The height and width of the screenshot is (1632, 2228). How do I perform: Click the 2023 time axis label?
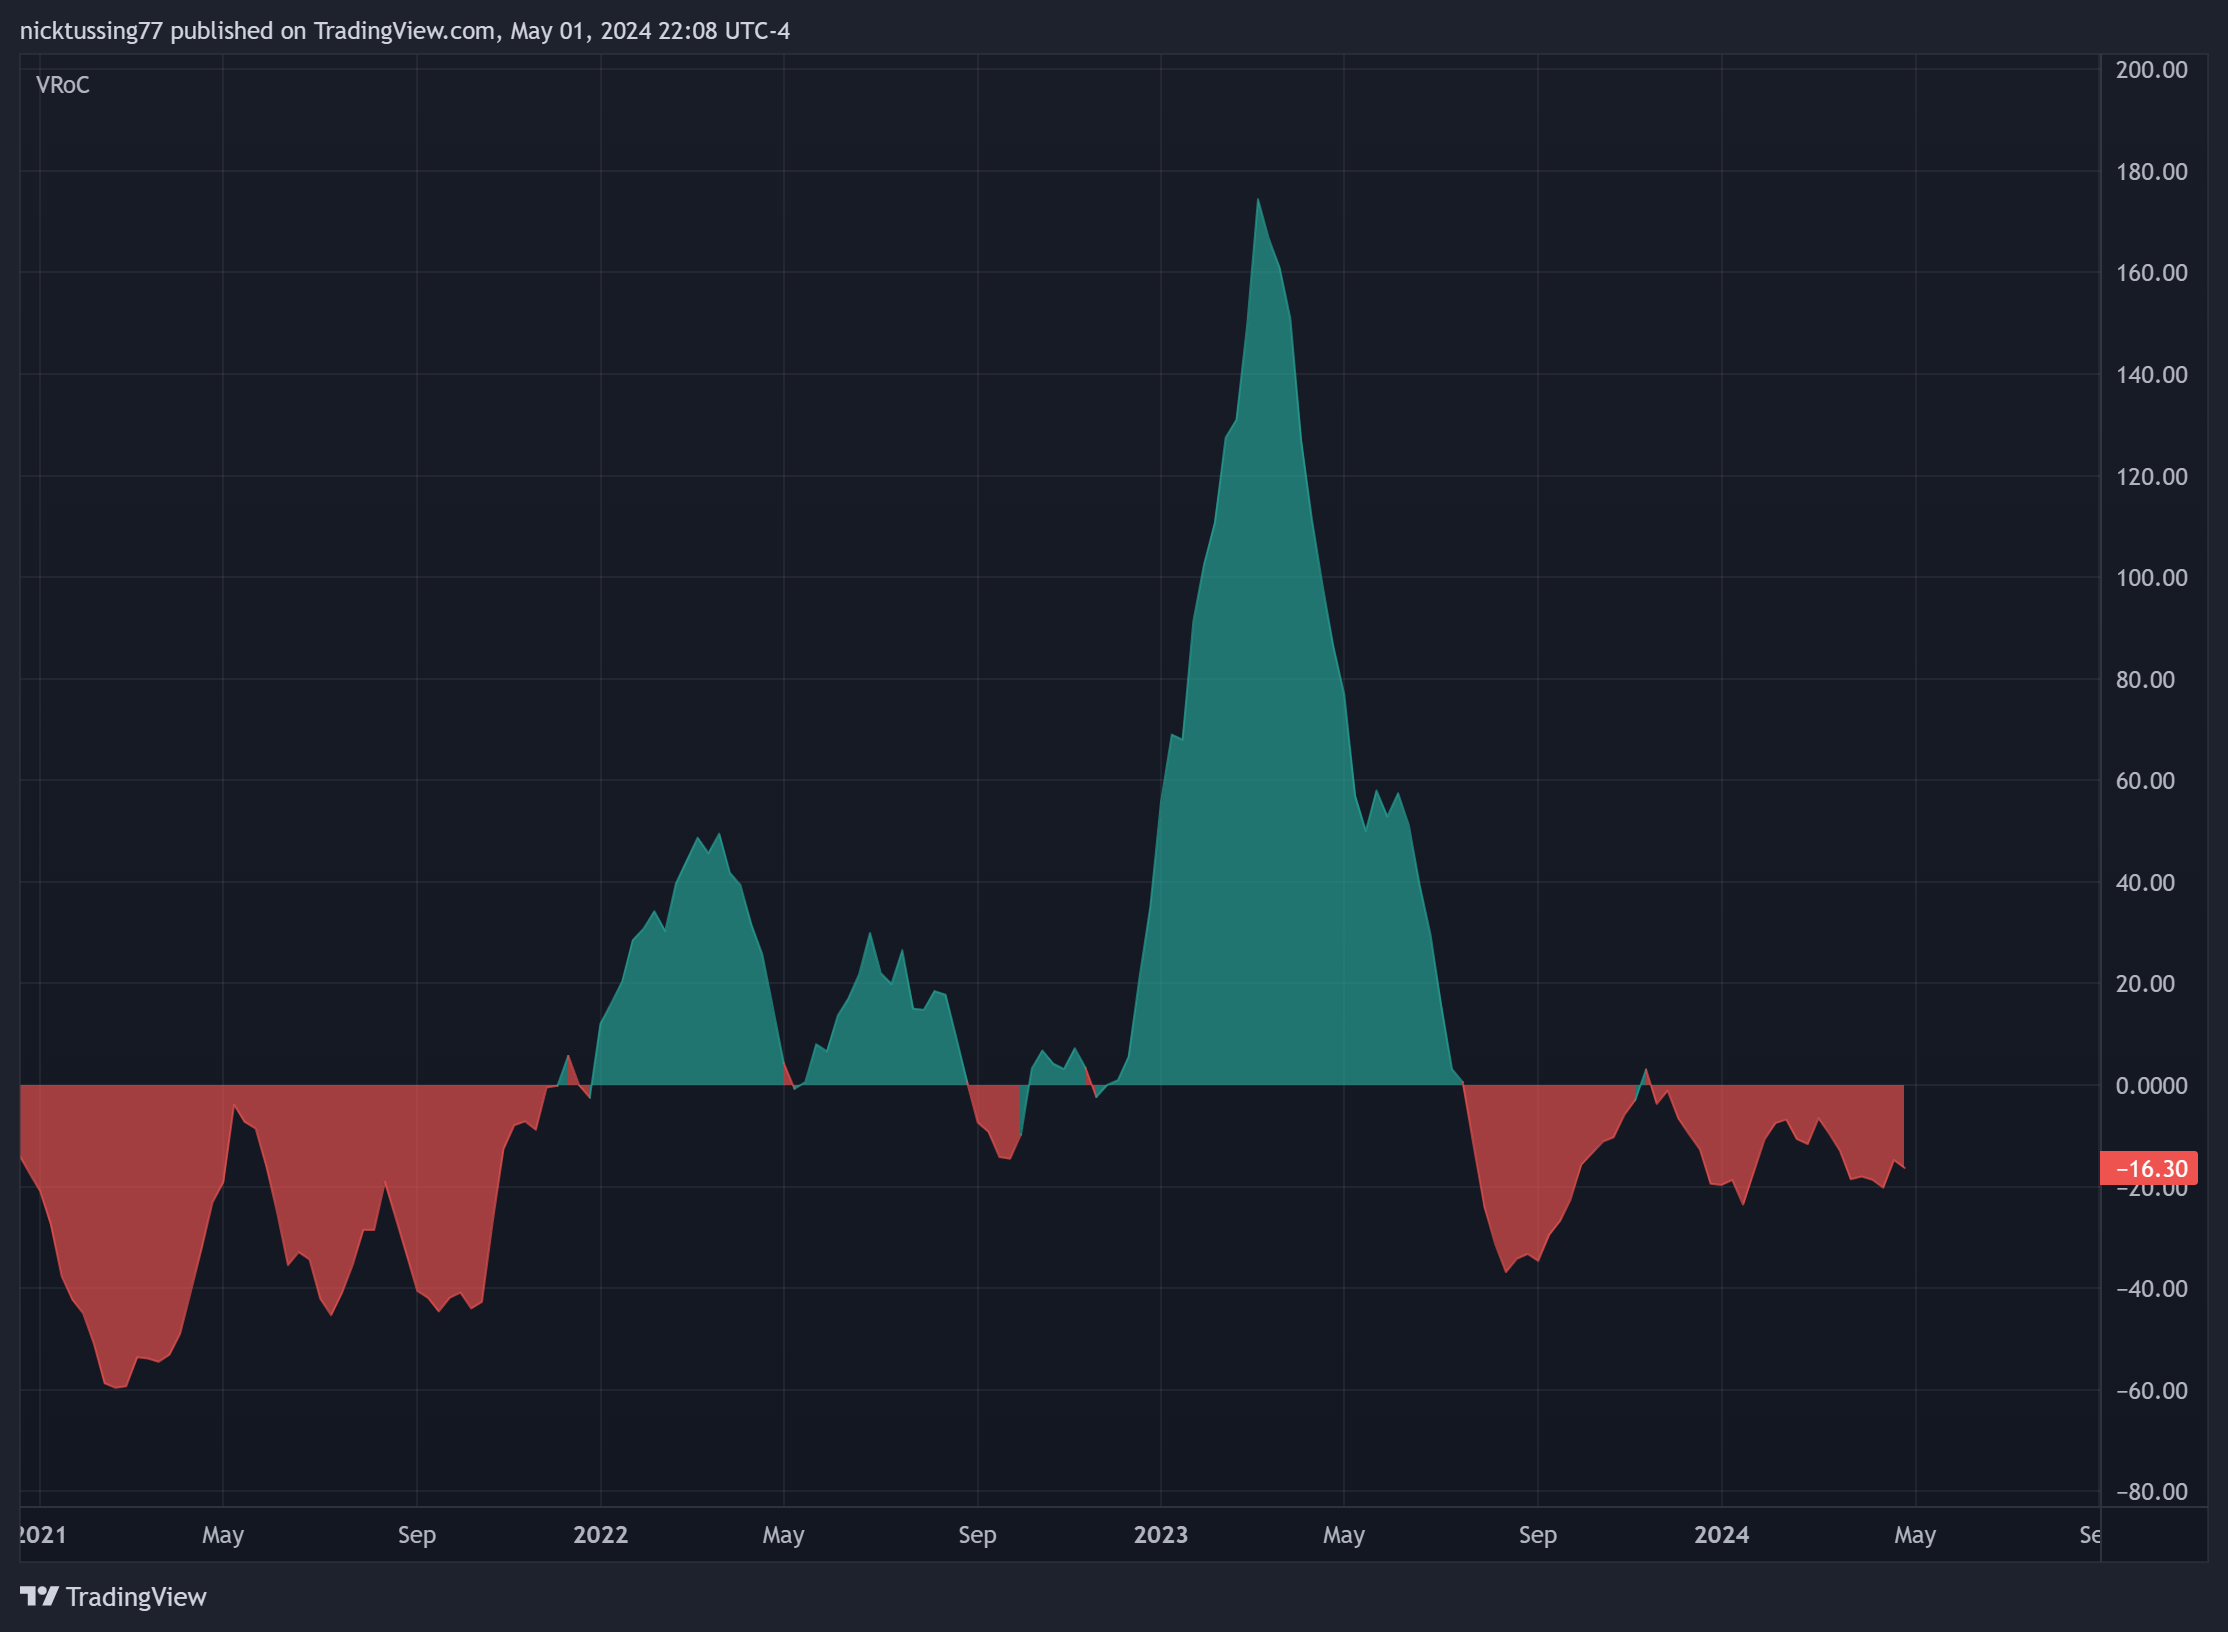(x=1161, y=1535)
